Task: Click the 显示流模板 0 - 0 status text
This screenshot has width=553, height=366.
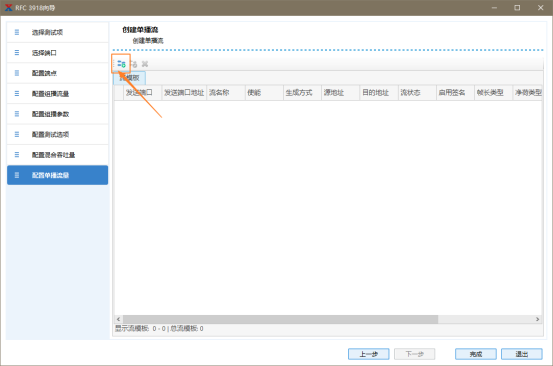Action: 140,329
